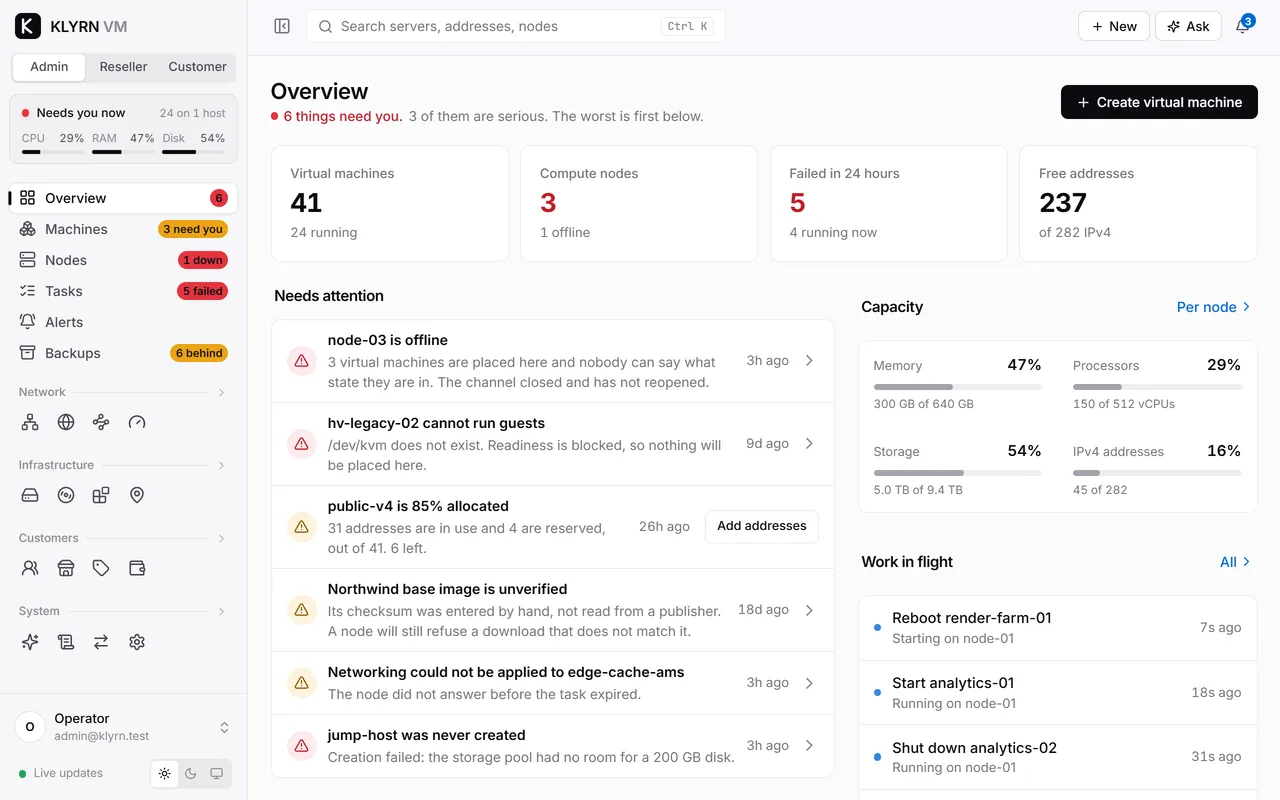The image size is (1280, 800).
Task: Click the storefront icon under Customers
Action: [x=66, y=568]
